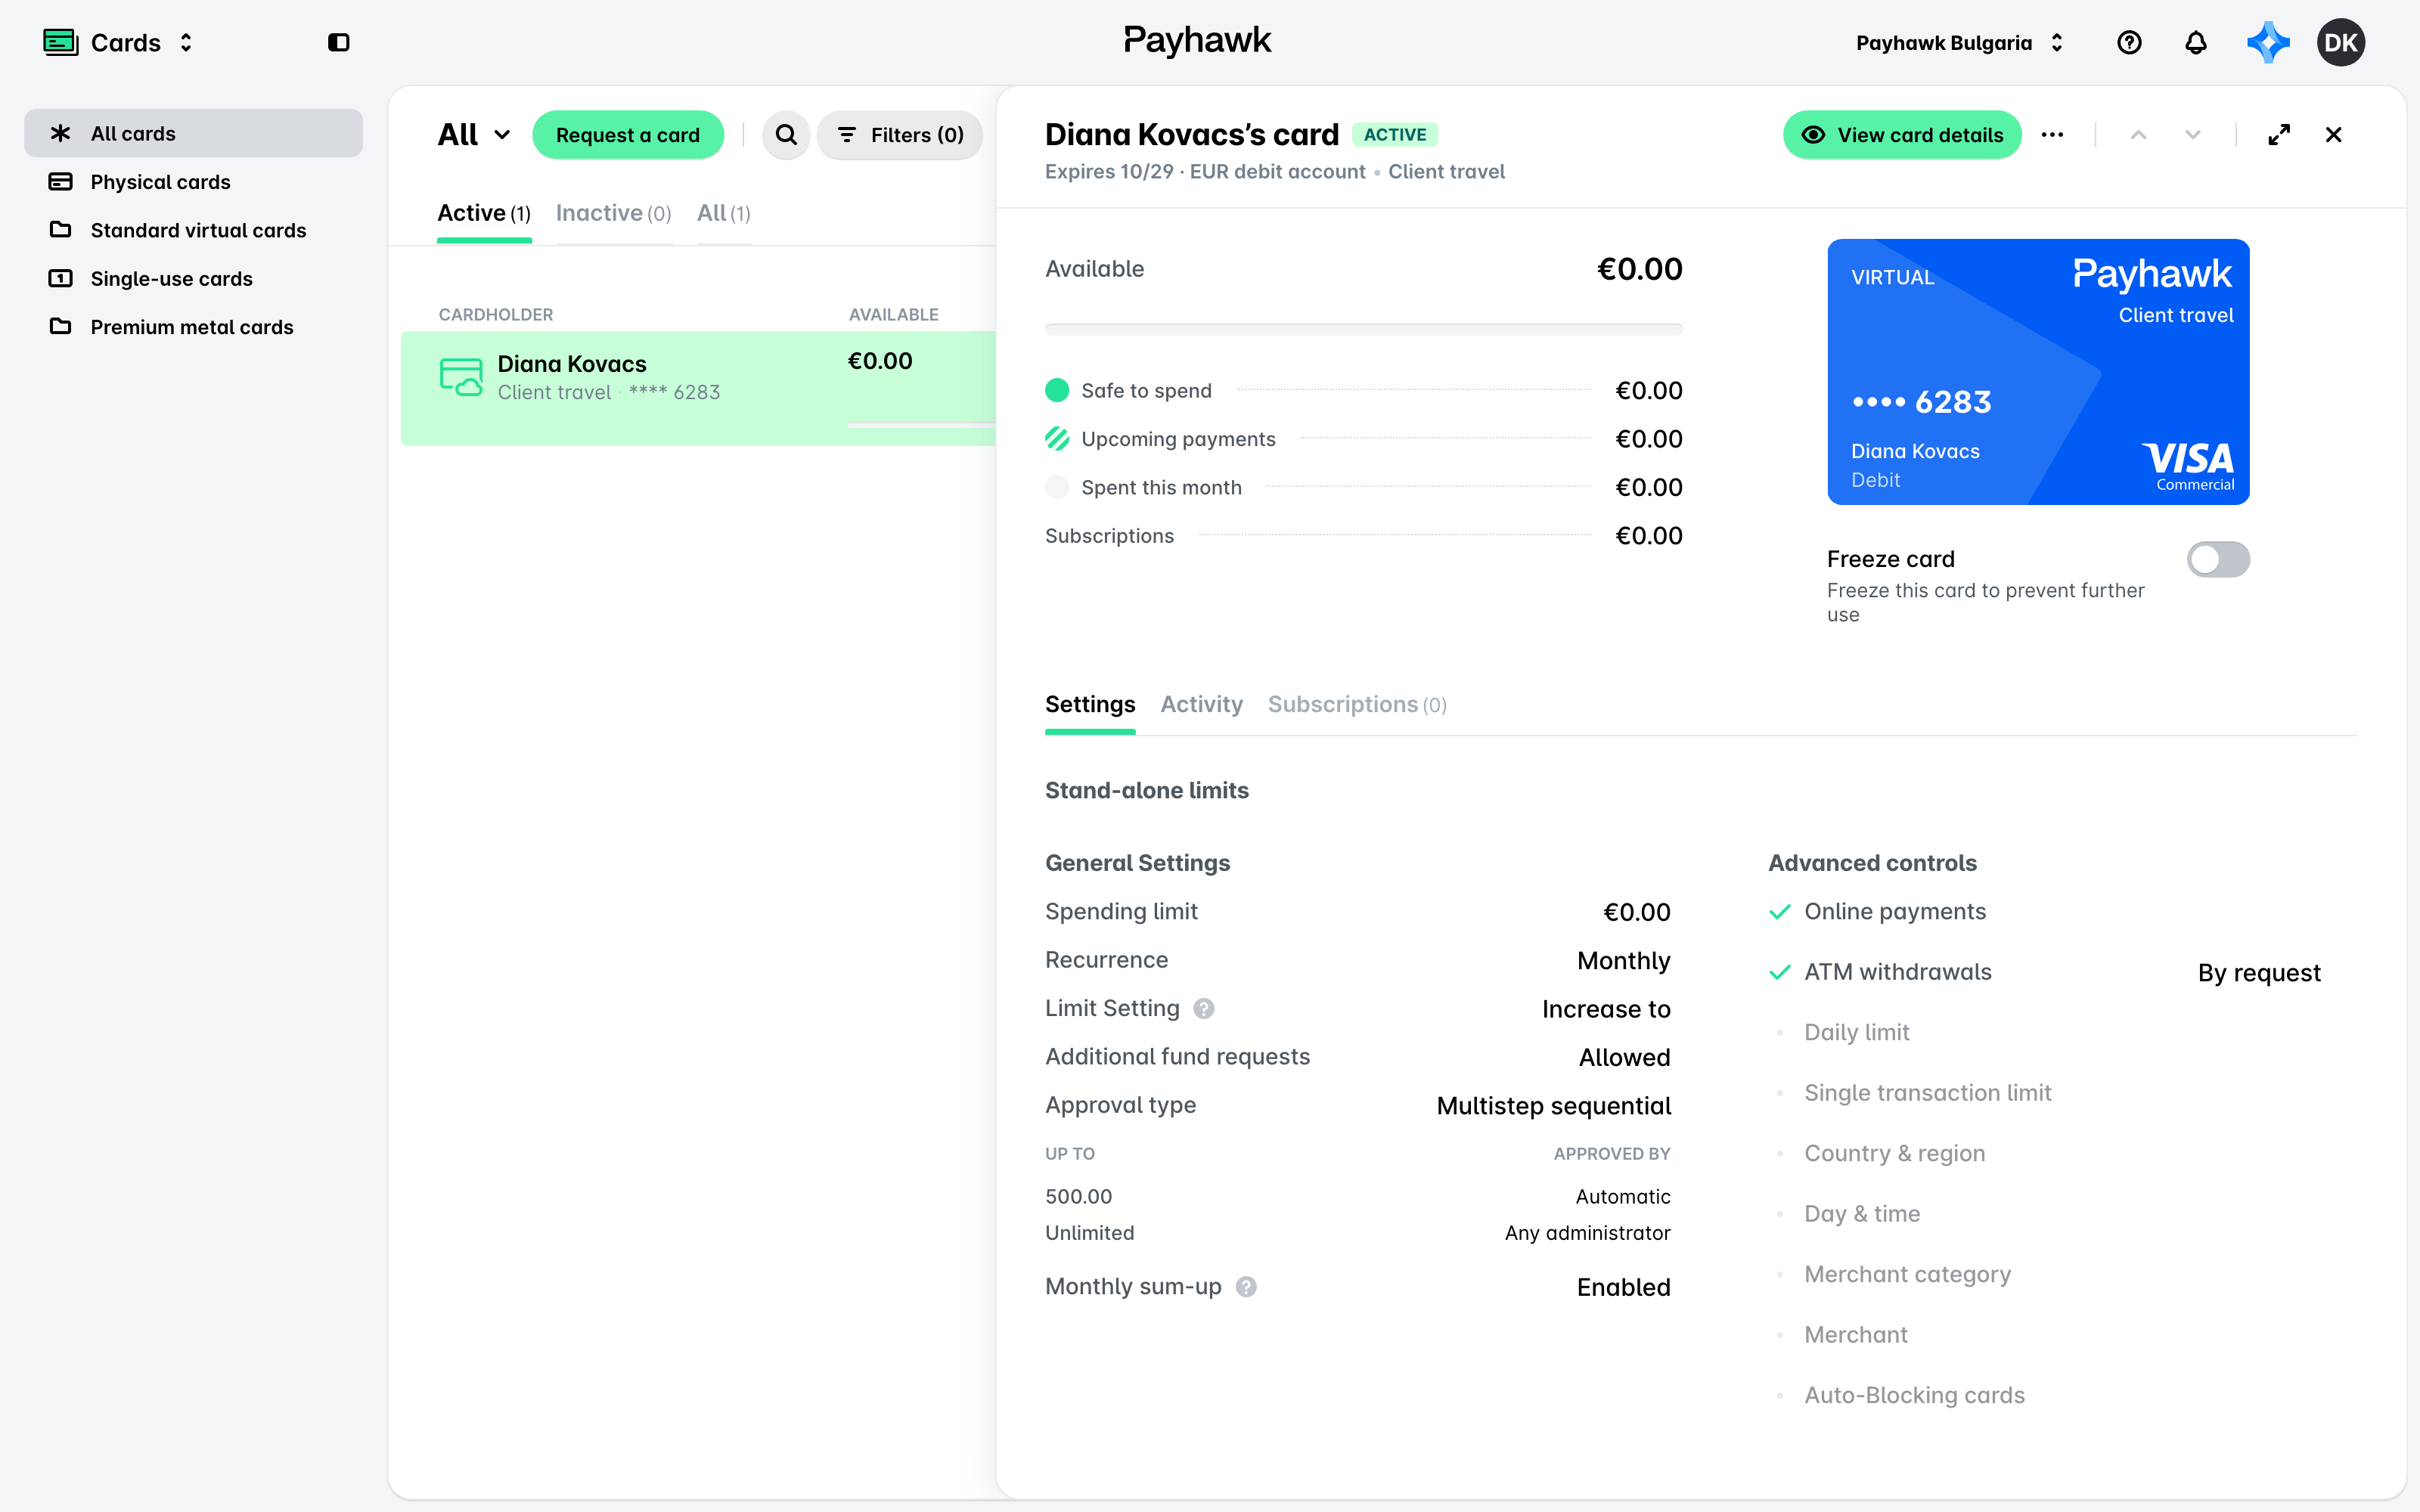Click View card details button
This screenshot has height=1512, width=2420.
coord(1902,135)
